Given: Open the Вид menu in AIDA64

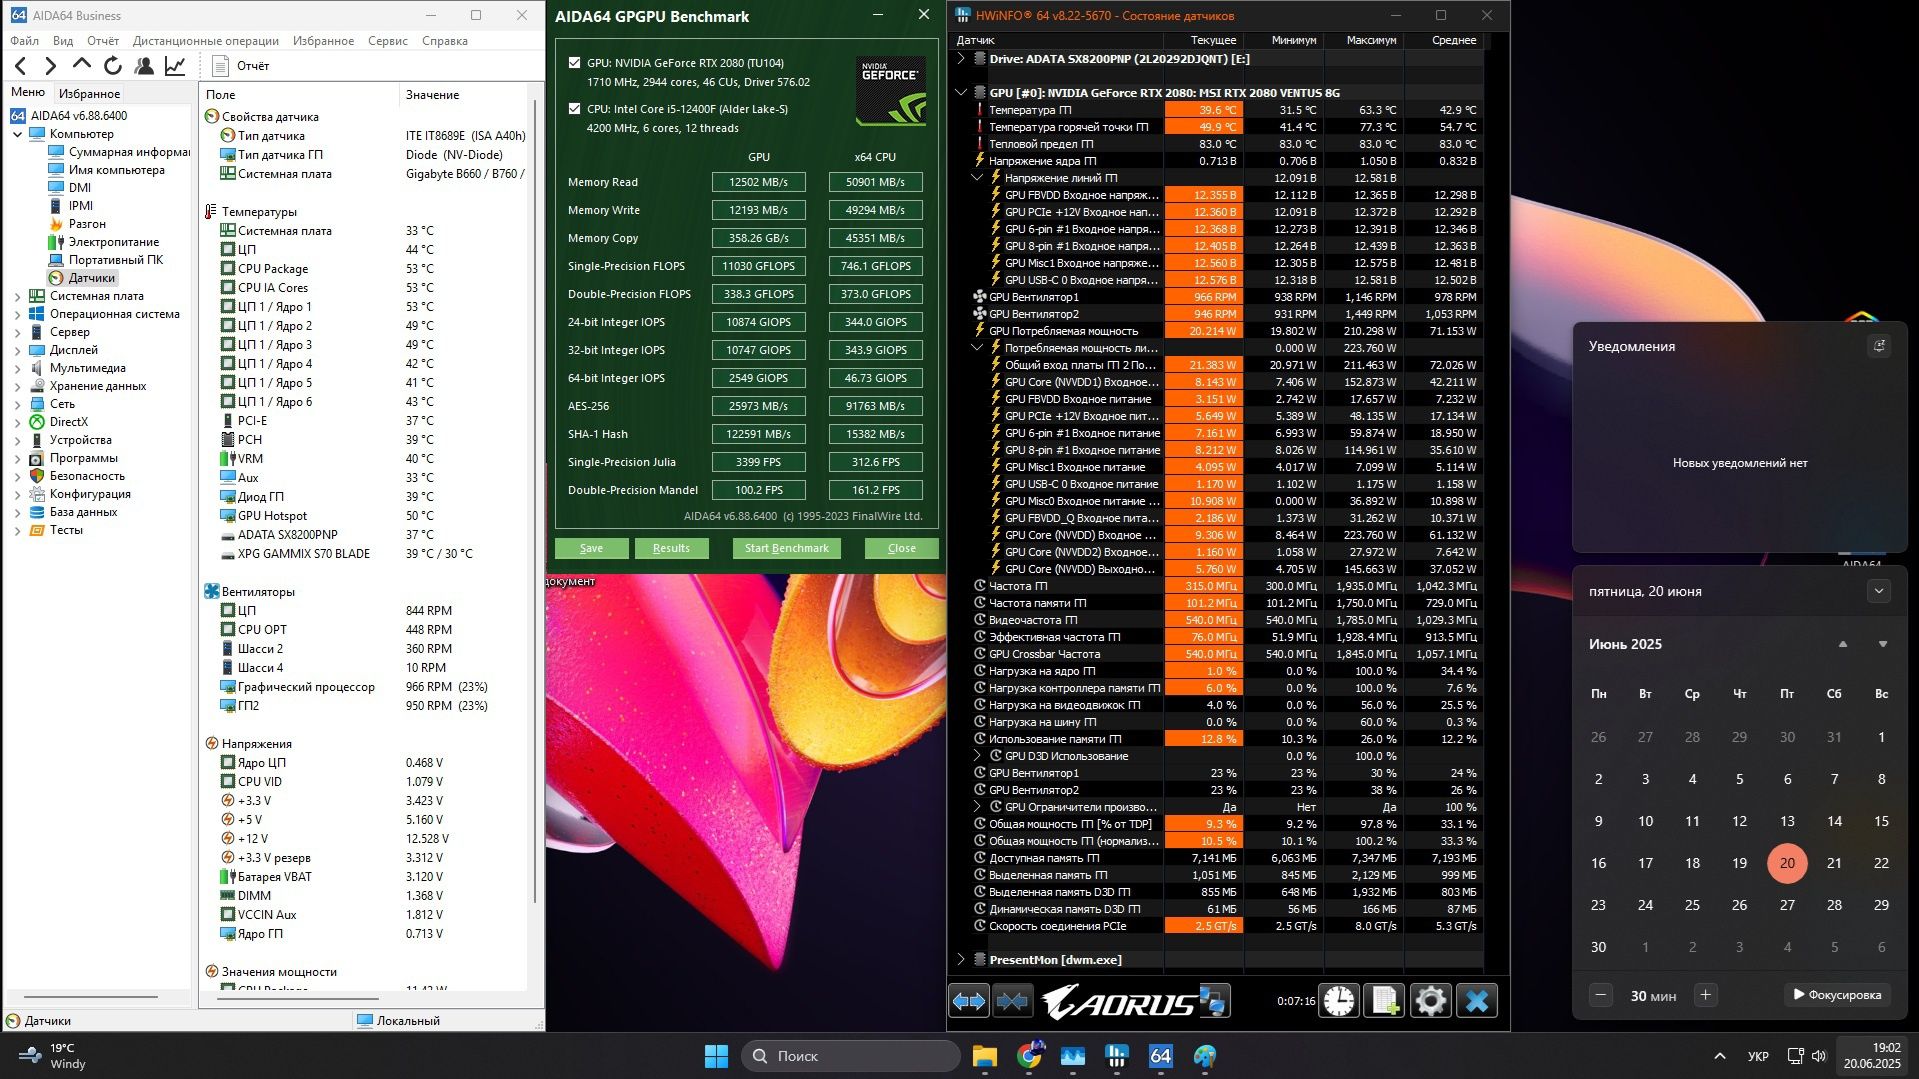Looking at the screenshot, I should pyautogui.click(x=63, y=41).
